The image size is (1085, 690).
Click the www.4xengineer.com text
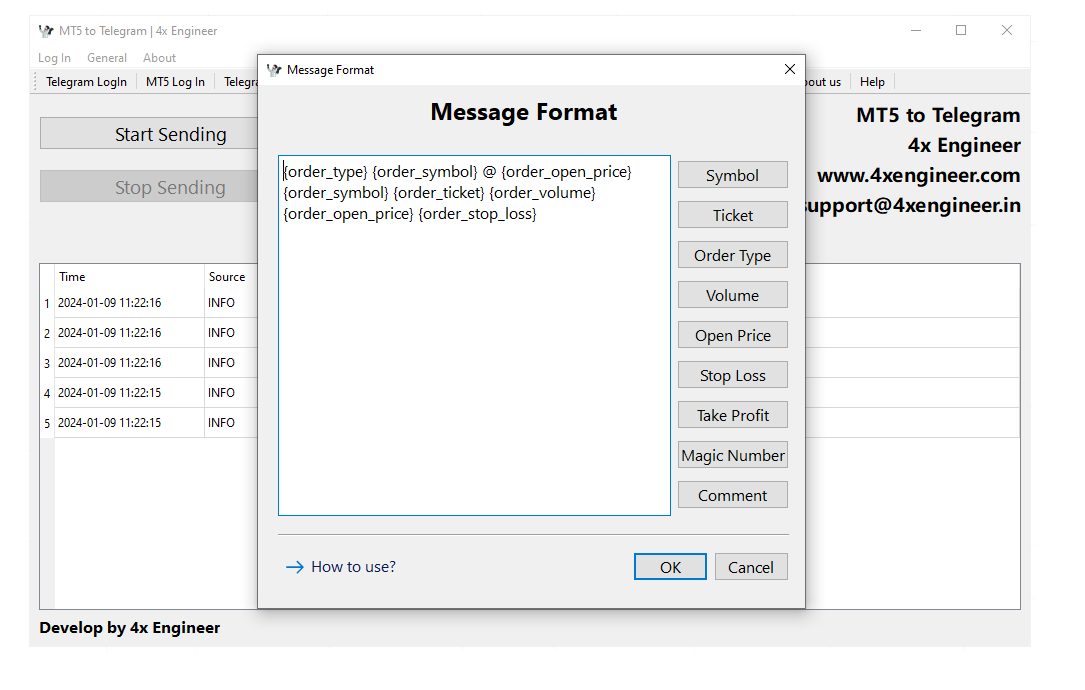point(918,176)
